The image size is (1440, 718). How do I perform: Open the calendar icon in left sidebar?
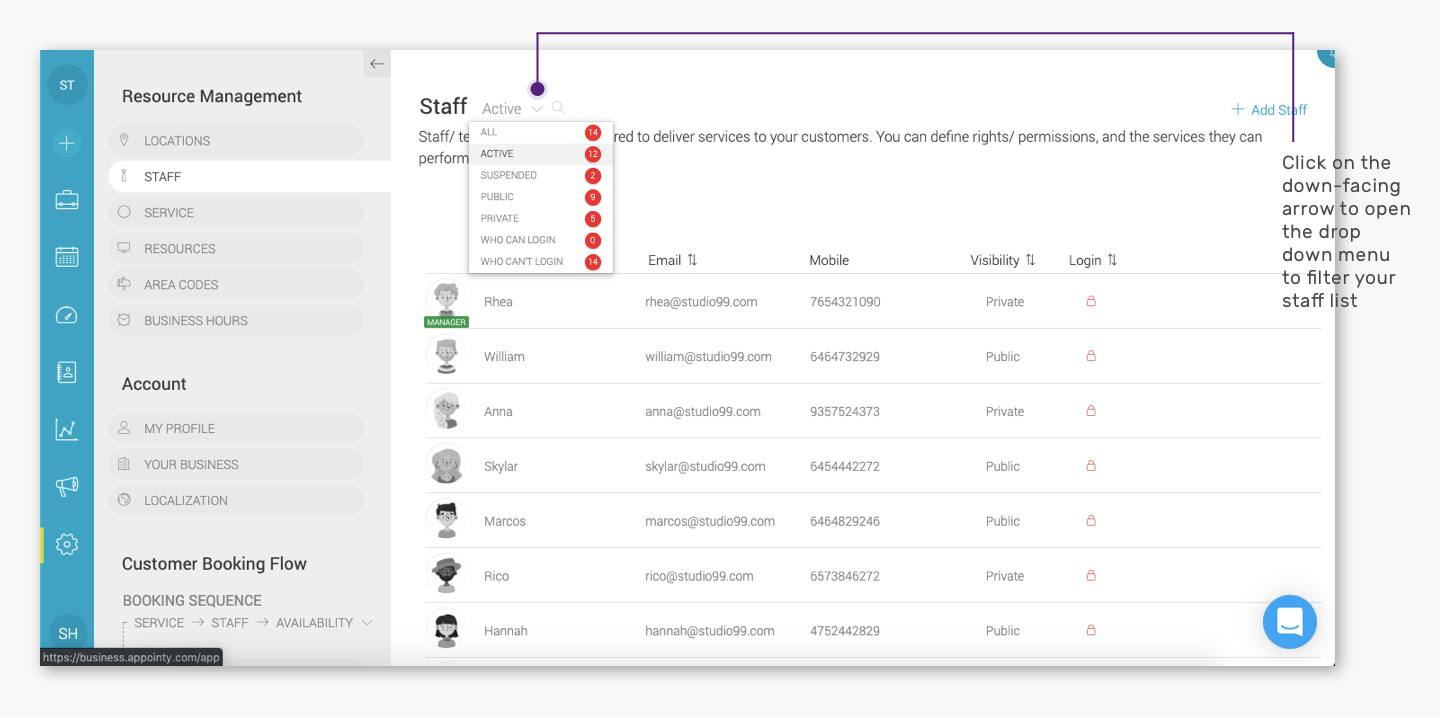point(67,257)
